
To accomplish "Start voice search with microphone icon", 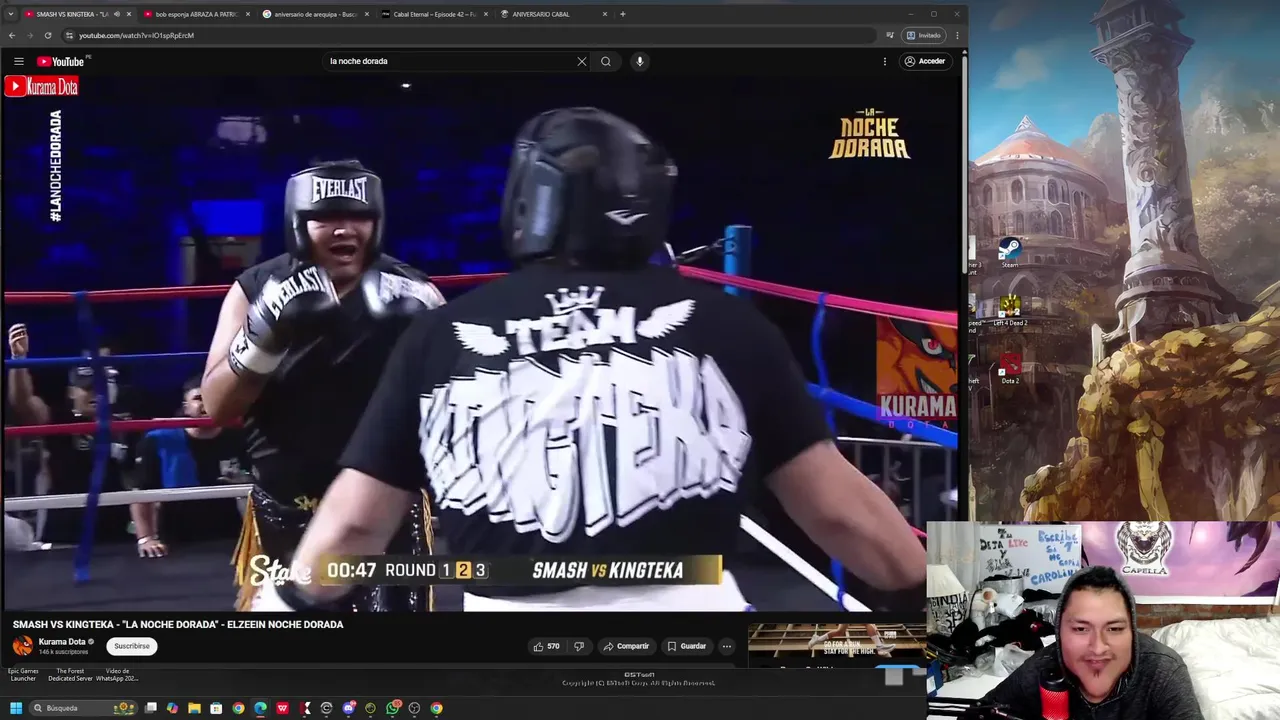I will tap(640, 61).
